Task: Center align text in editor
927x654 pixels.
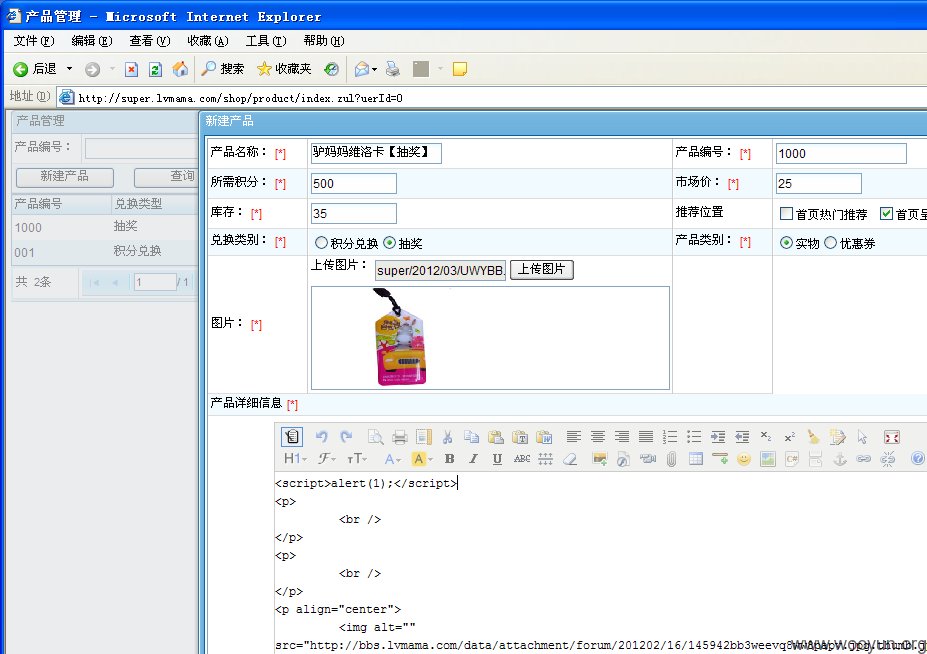Action: point(598,437)
